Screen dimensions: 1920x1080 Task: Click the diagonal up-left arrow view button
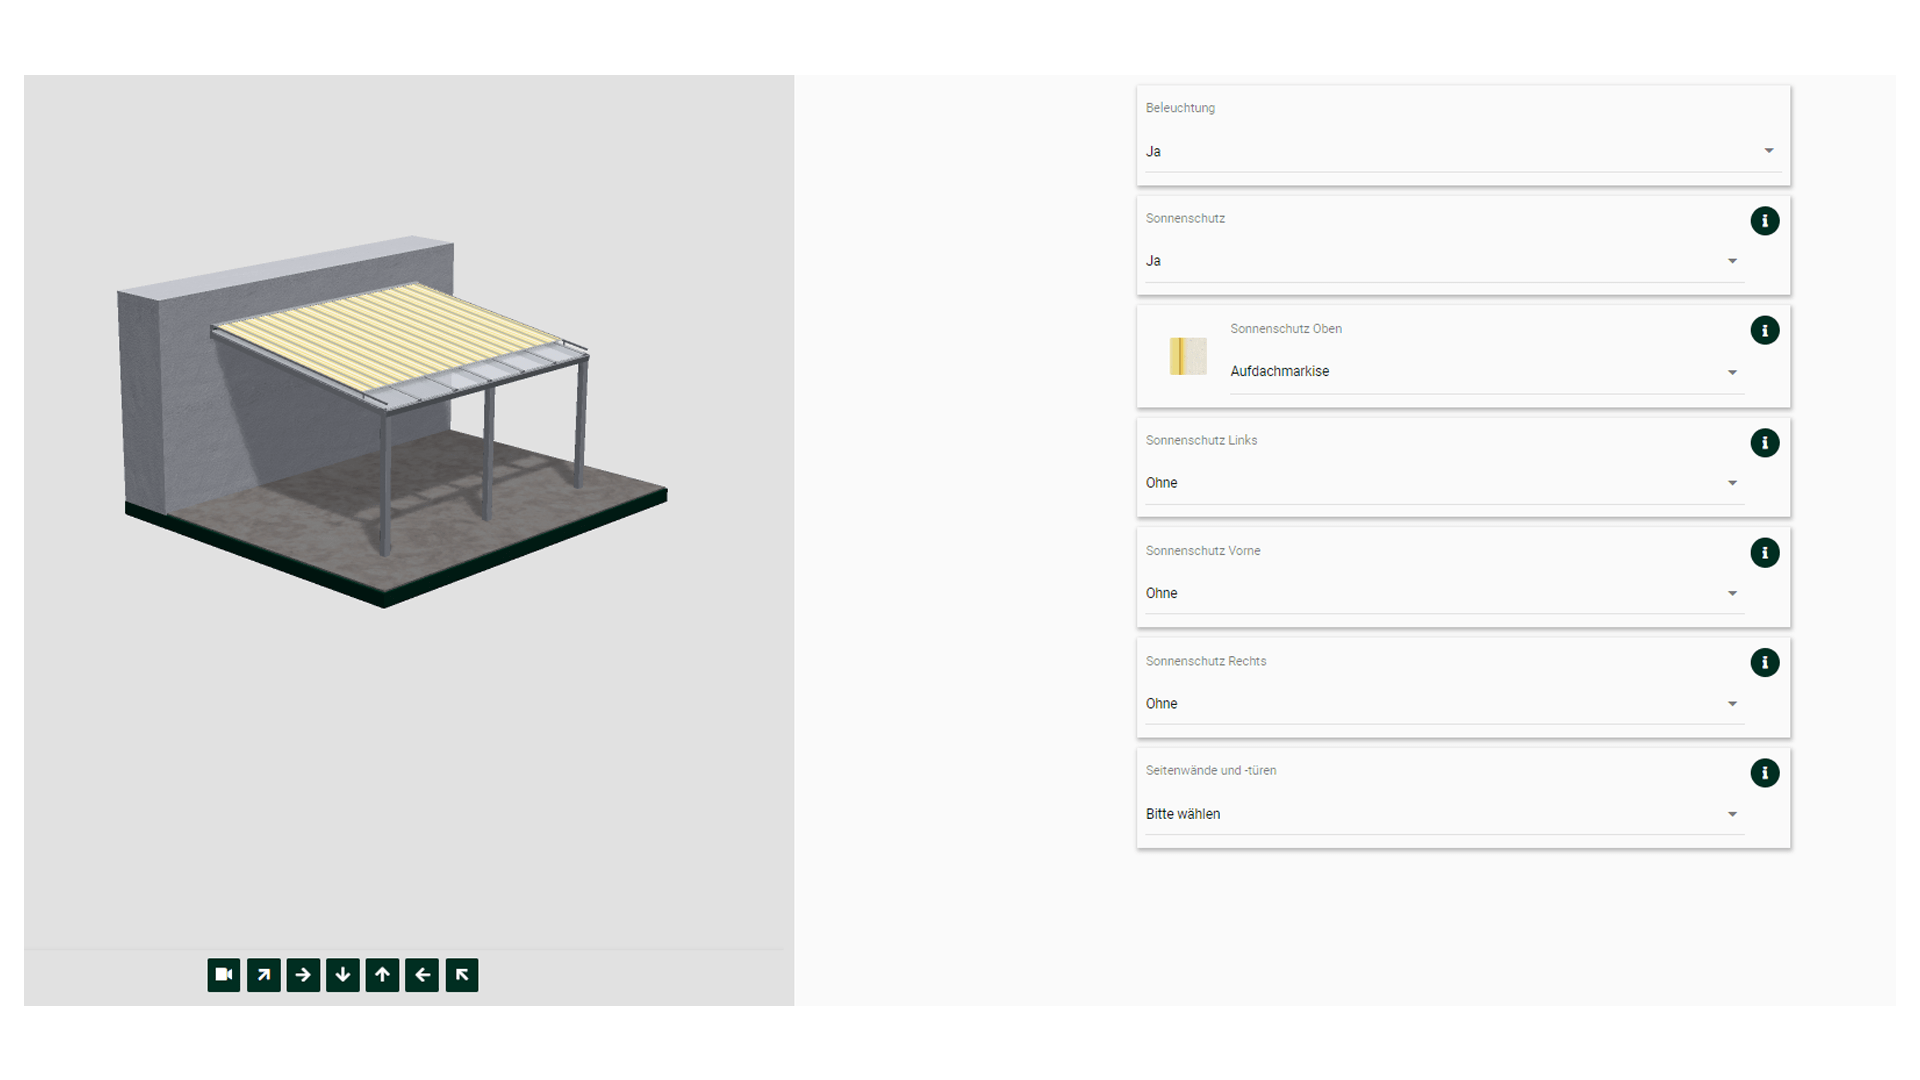462,975
